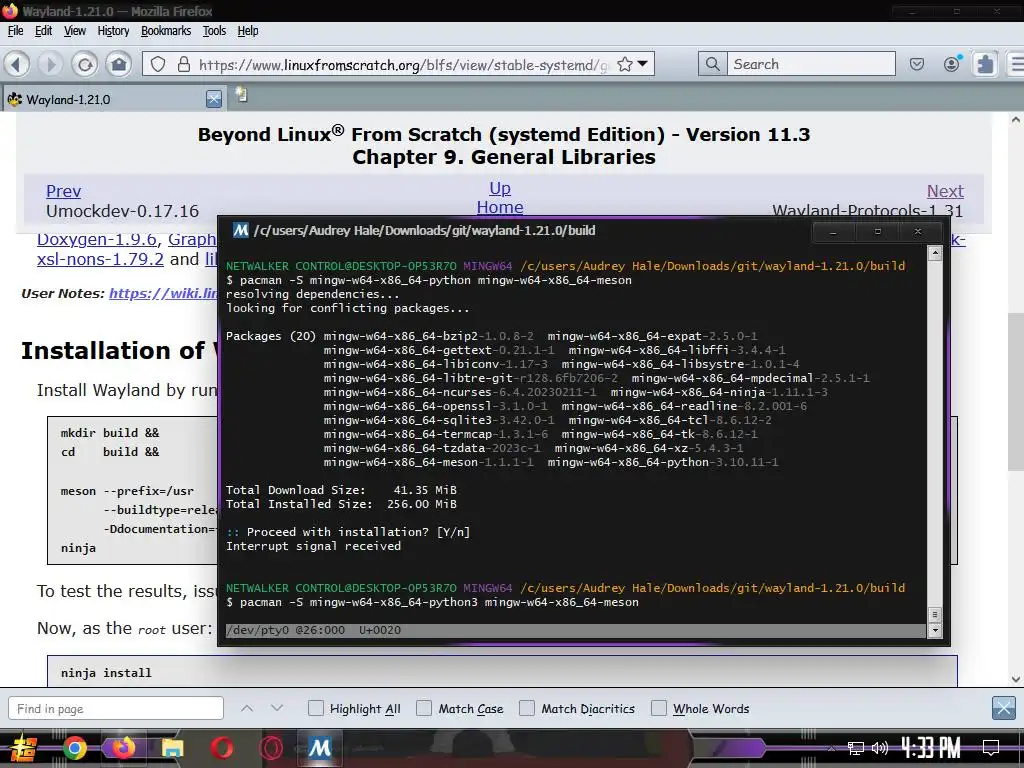The height and width of the screenshot is (768, 1024).
Task: Open the Extensions puzzle-piece button
Action: 985,64
